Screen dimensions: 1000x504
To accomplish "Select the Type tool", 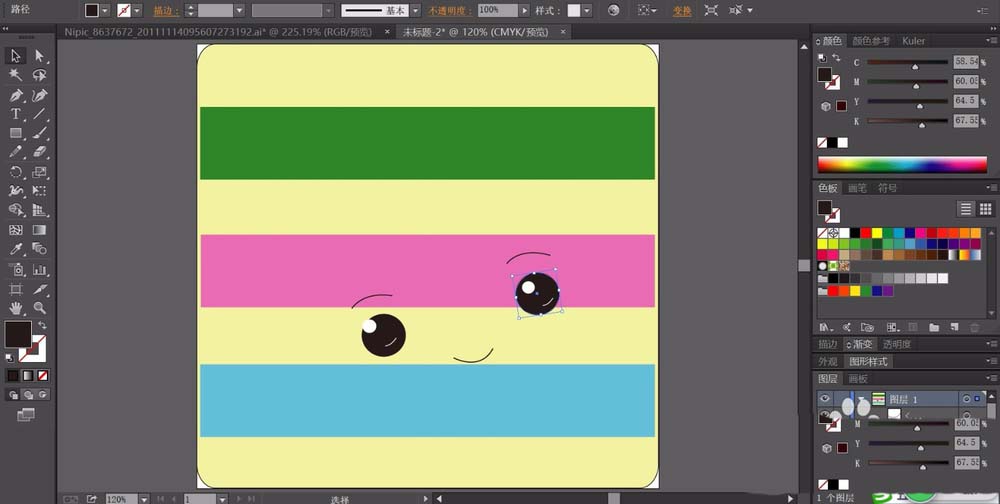I will pos(16,114).
